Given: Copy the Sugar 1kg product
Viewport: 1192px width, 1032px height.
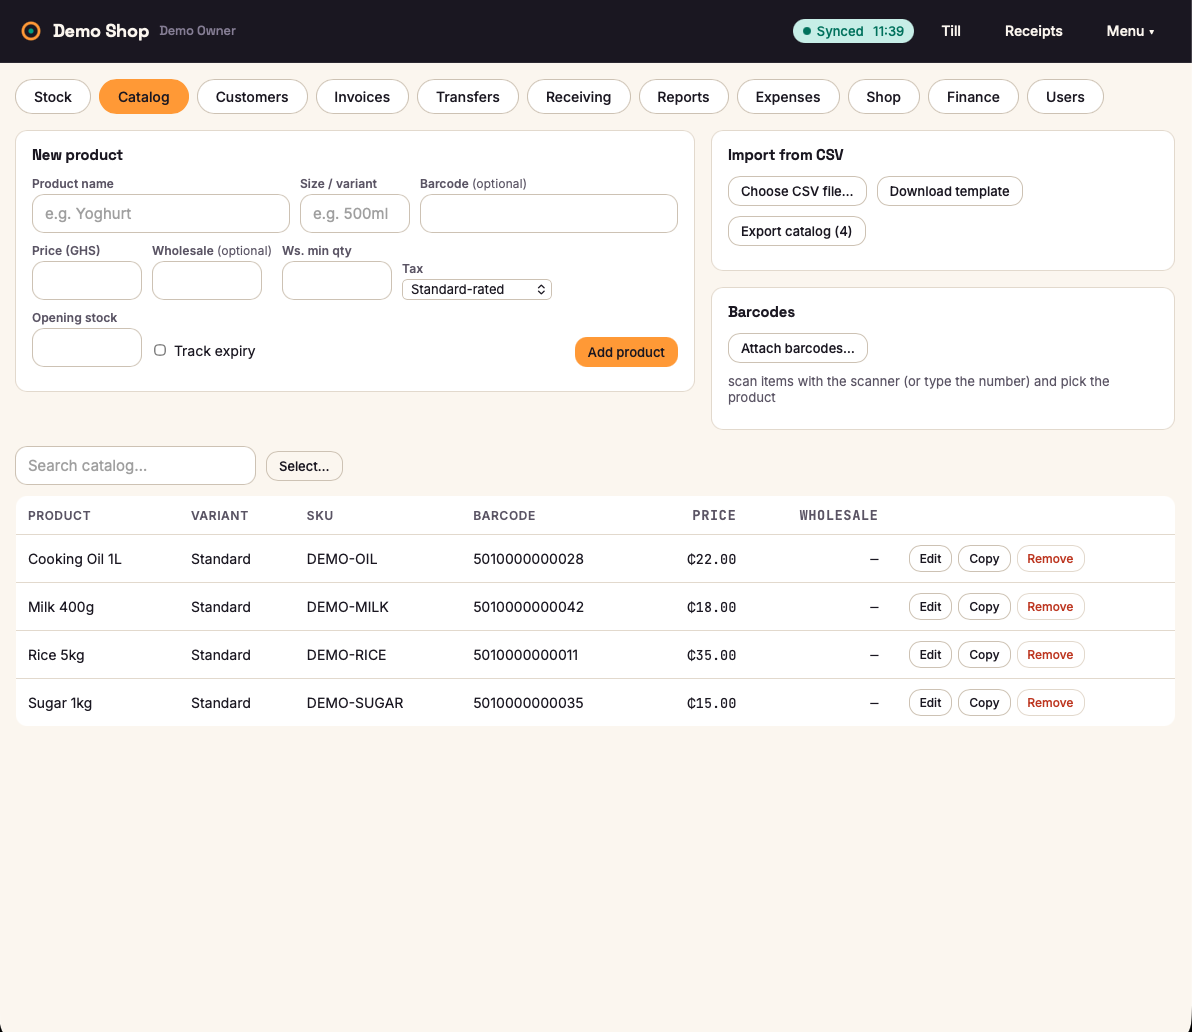Looking at the screenshot, I should point(984,702).
